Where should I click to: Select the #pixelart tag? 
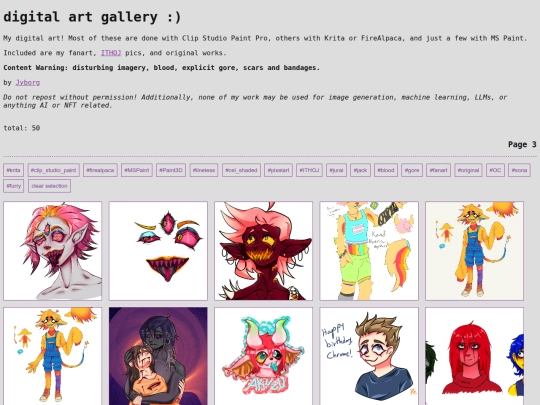(x=279, y=170)
